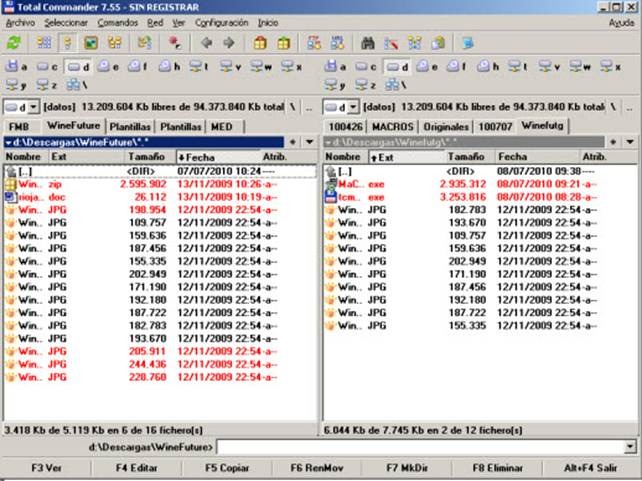Click the red star with cursor icon
Image resolution: width=642 pixels, height=481 pixels.
point(175,43)
